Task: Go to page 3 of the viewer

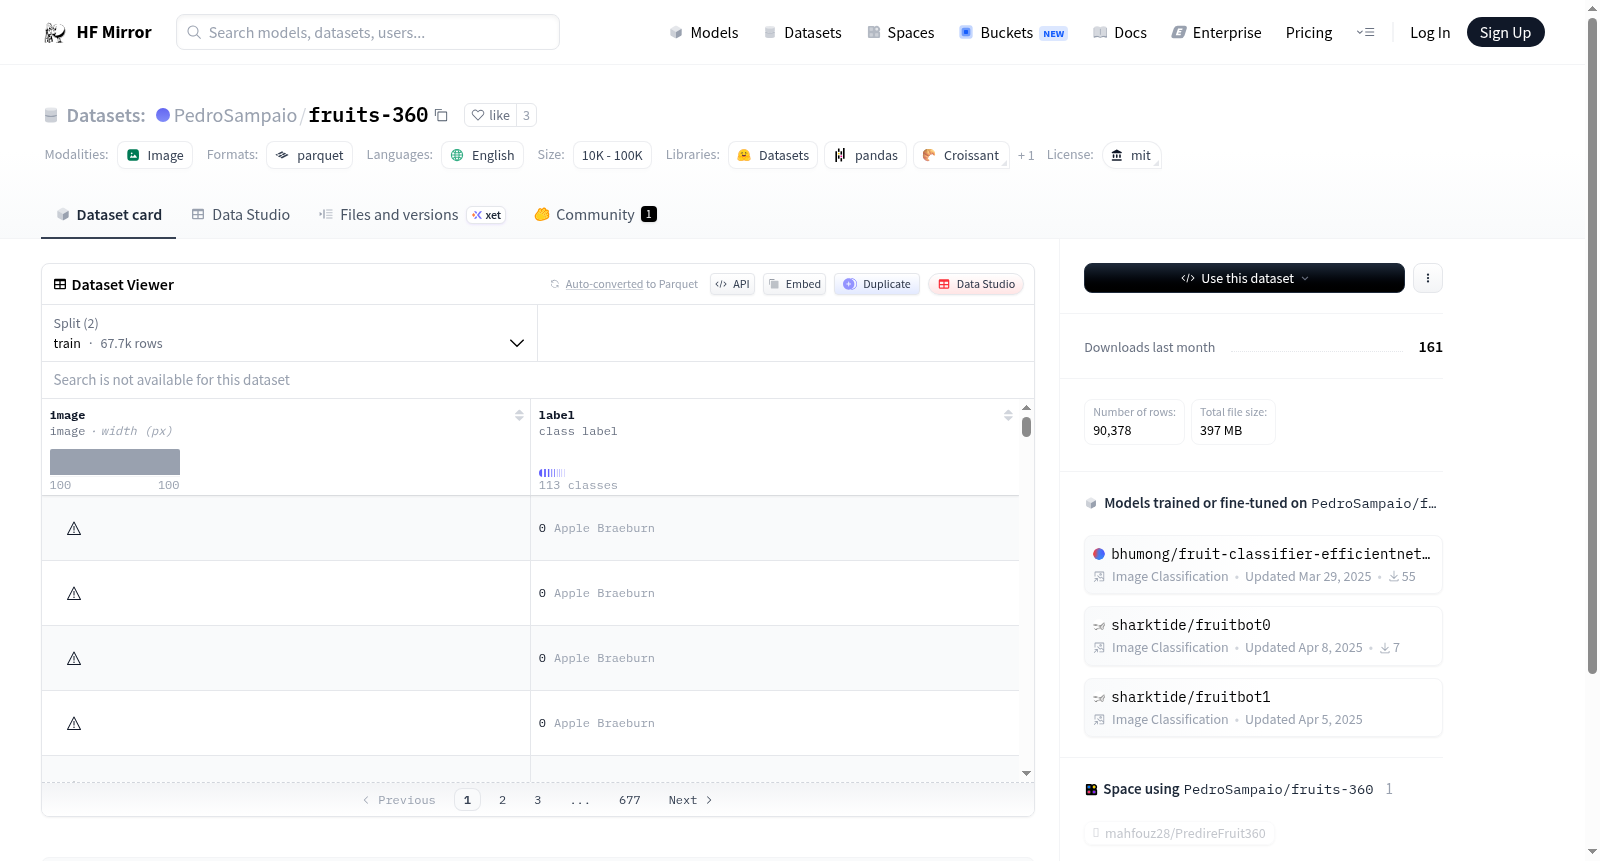Action: [538, 800]
